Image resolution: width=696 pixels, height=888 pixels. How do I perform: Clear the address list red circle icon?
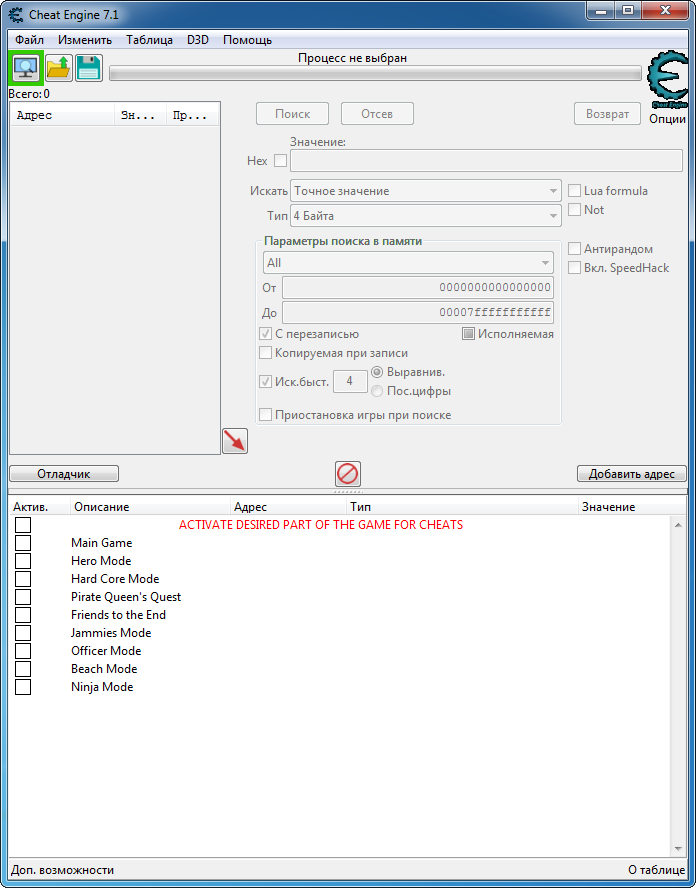348,473
